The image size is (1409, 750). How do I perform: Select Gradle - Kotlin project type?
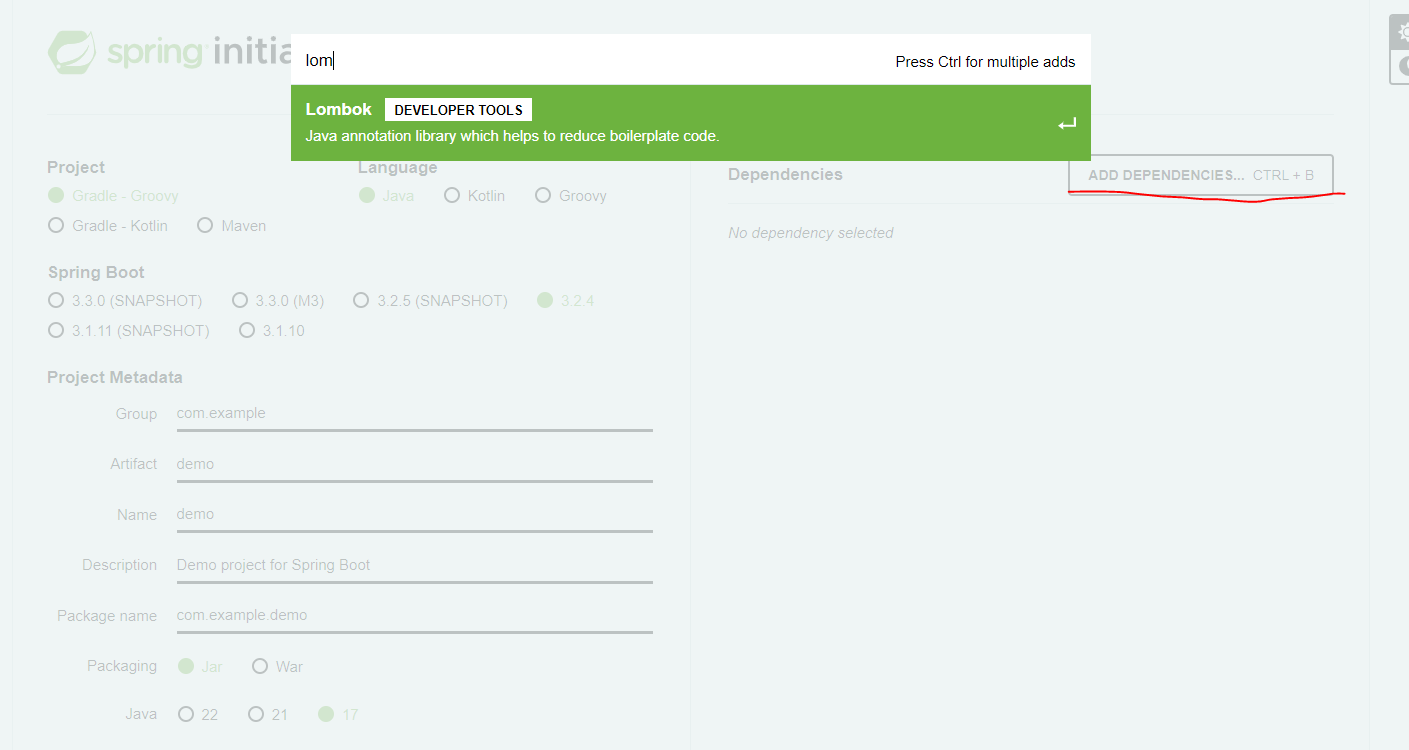pyautogui.click(x=108, y=226)
